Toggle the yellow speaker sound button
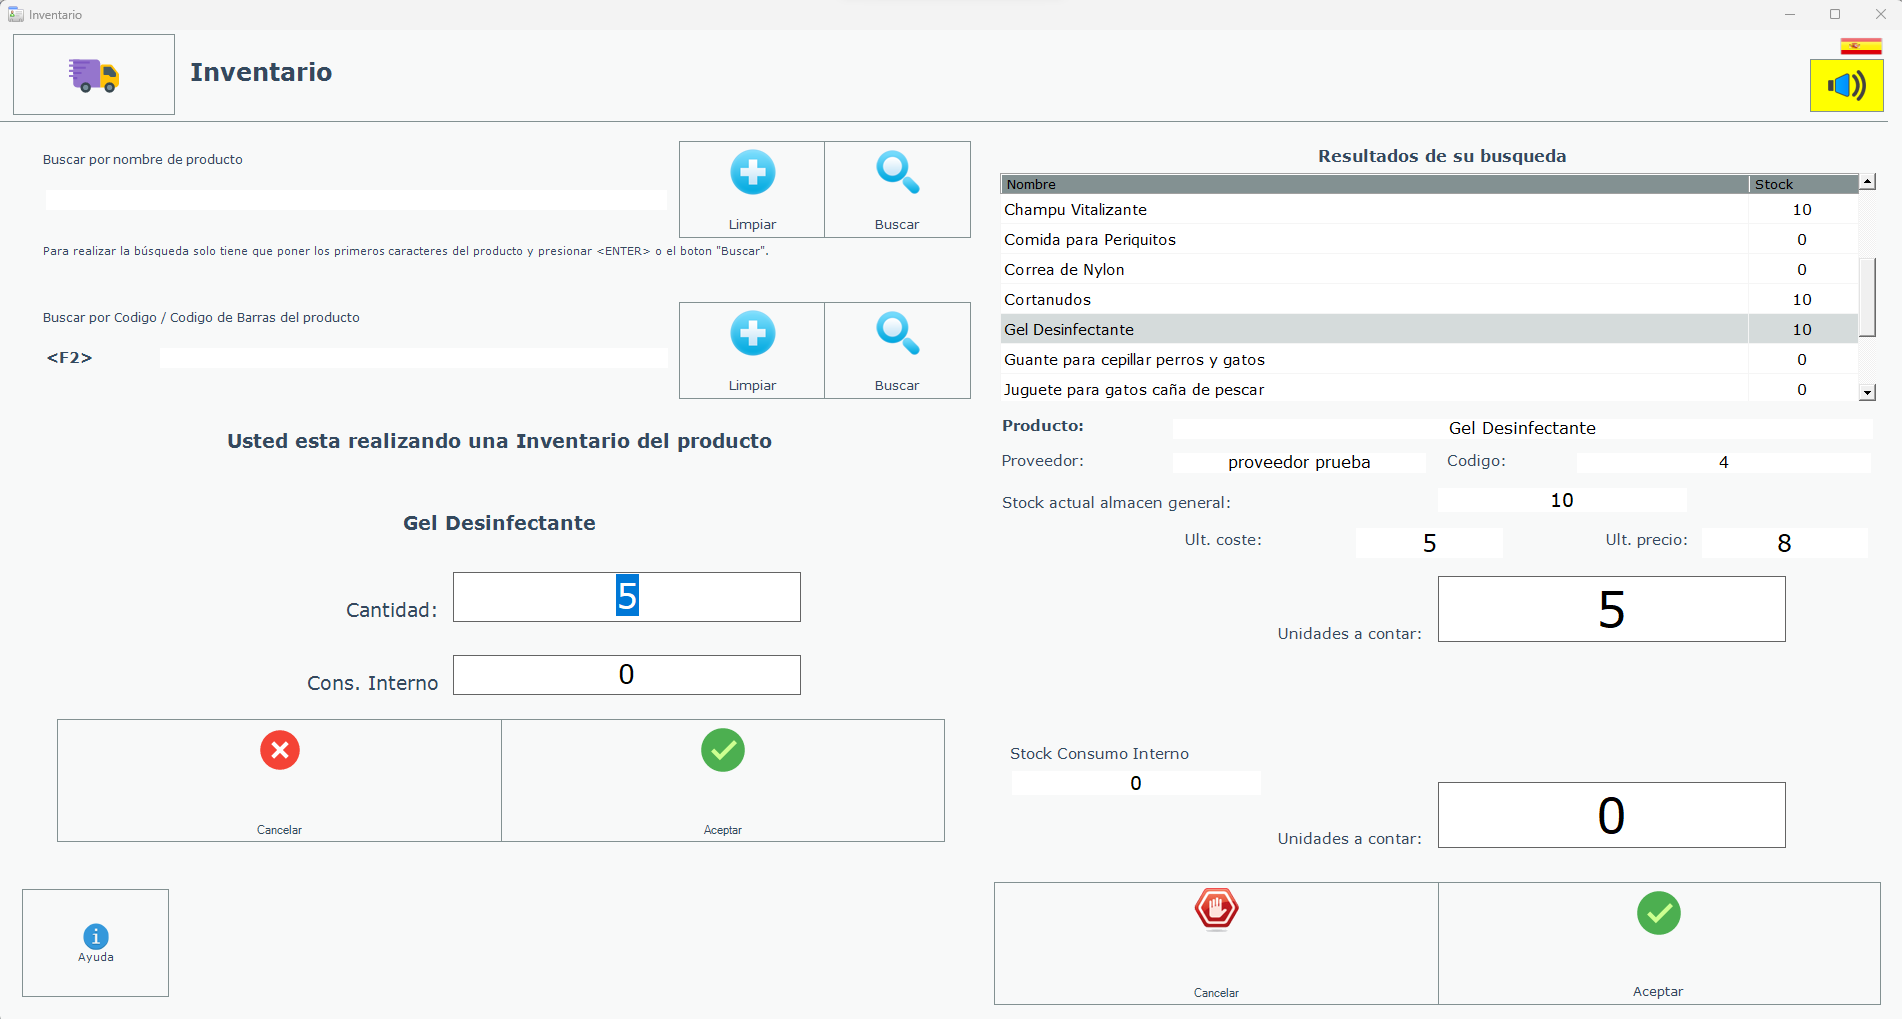The height and width of the screenshot is (1019, 1902). coord(1846,86)
